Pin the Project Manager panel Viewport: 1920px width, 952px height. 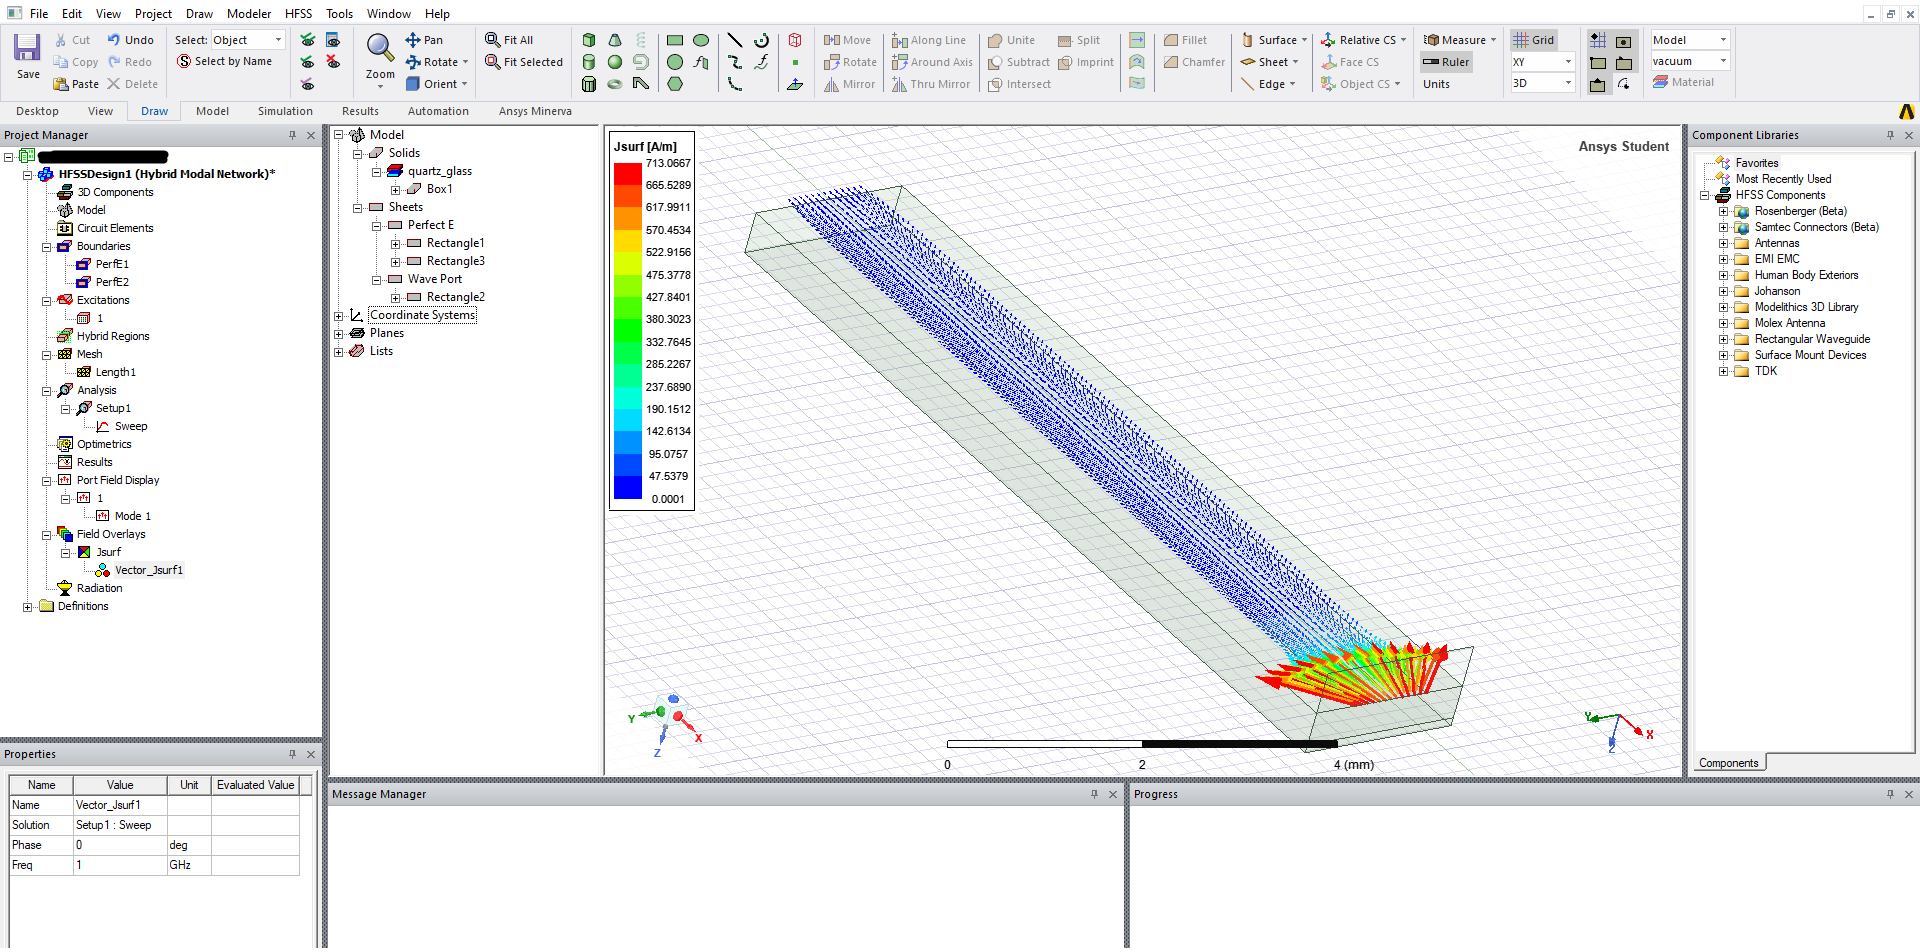coord(292,135)
